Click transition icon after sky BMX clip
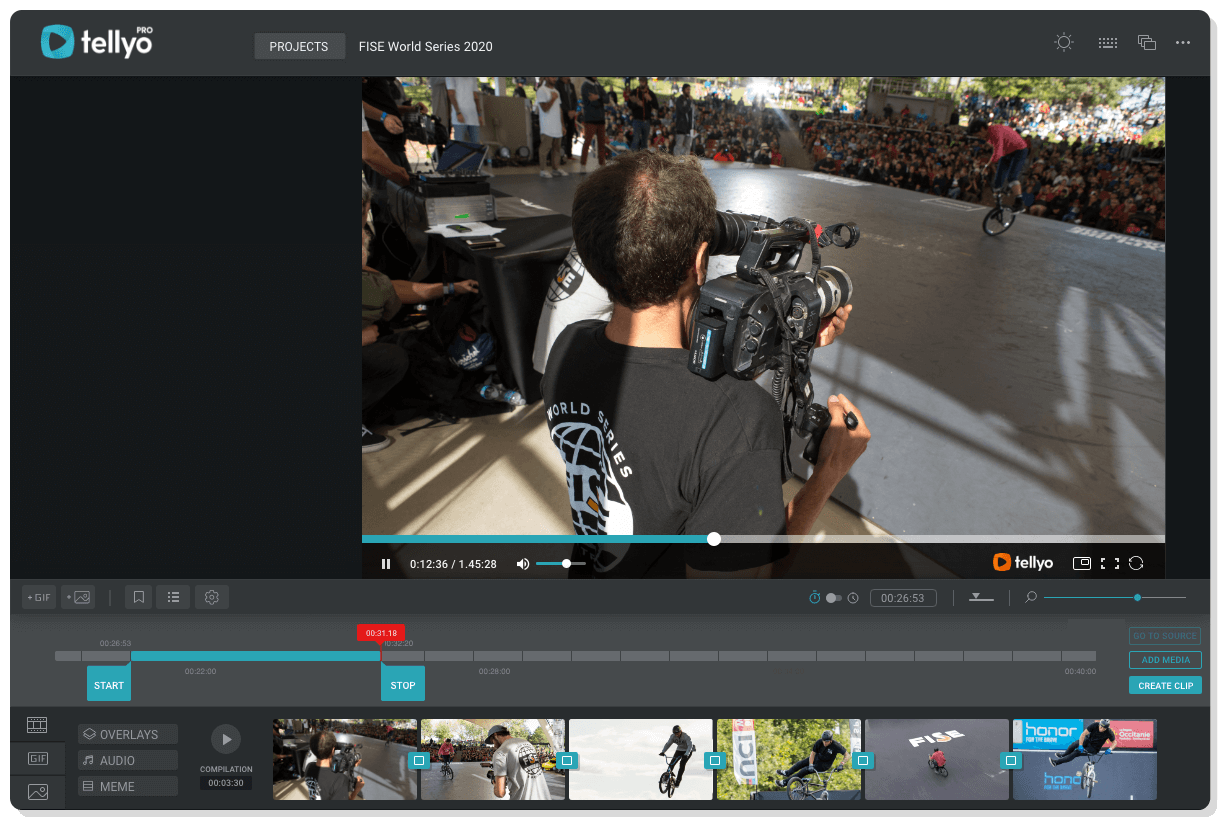 tap(715, 760)
